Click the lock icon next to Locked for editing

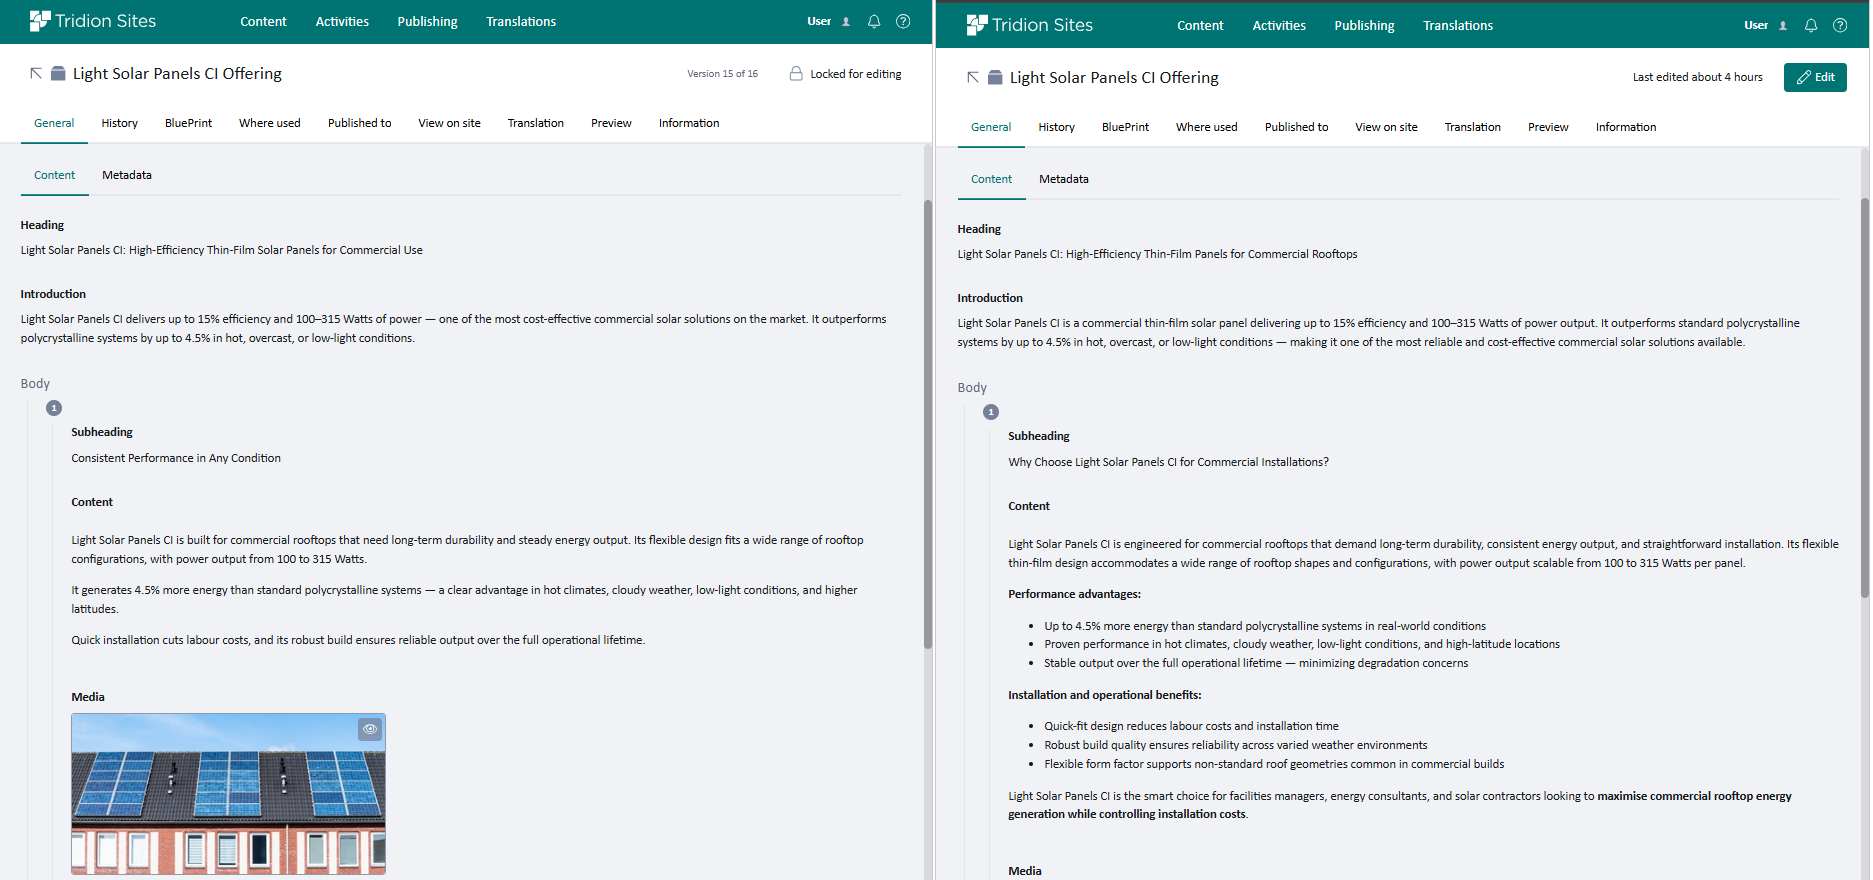[796, 73]
